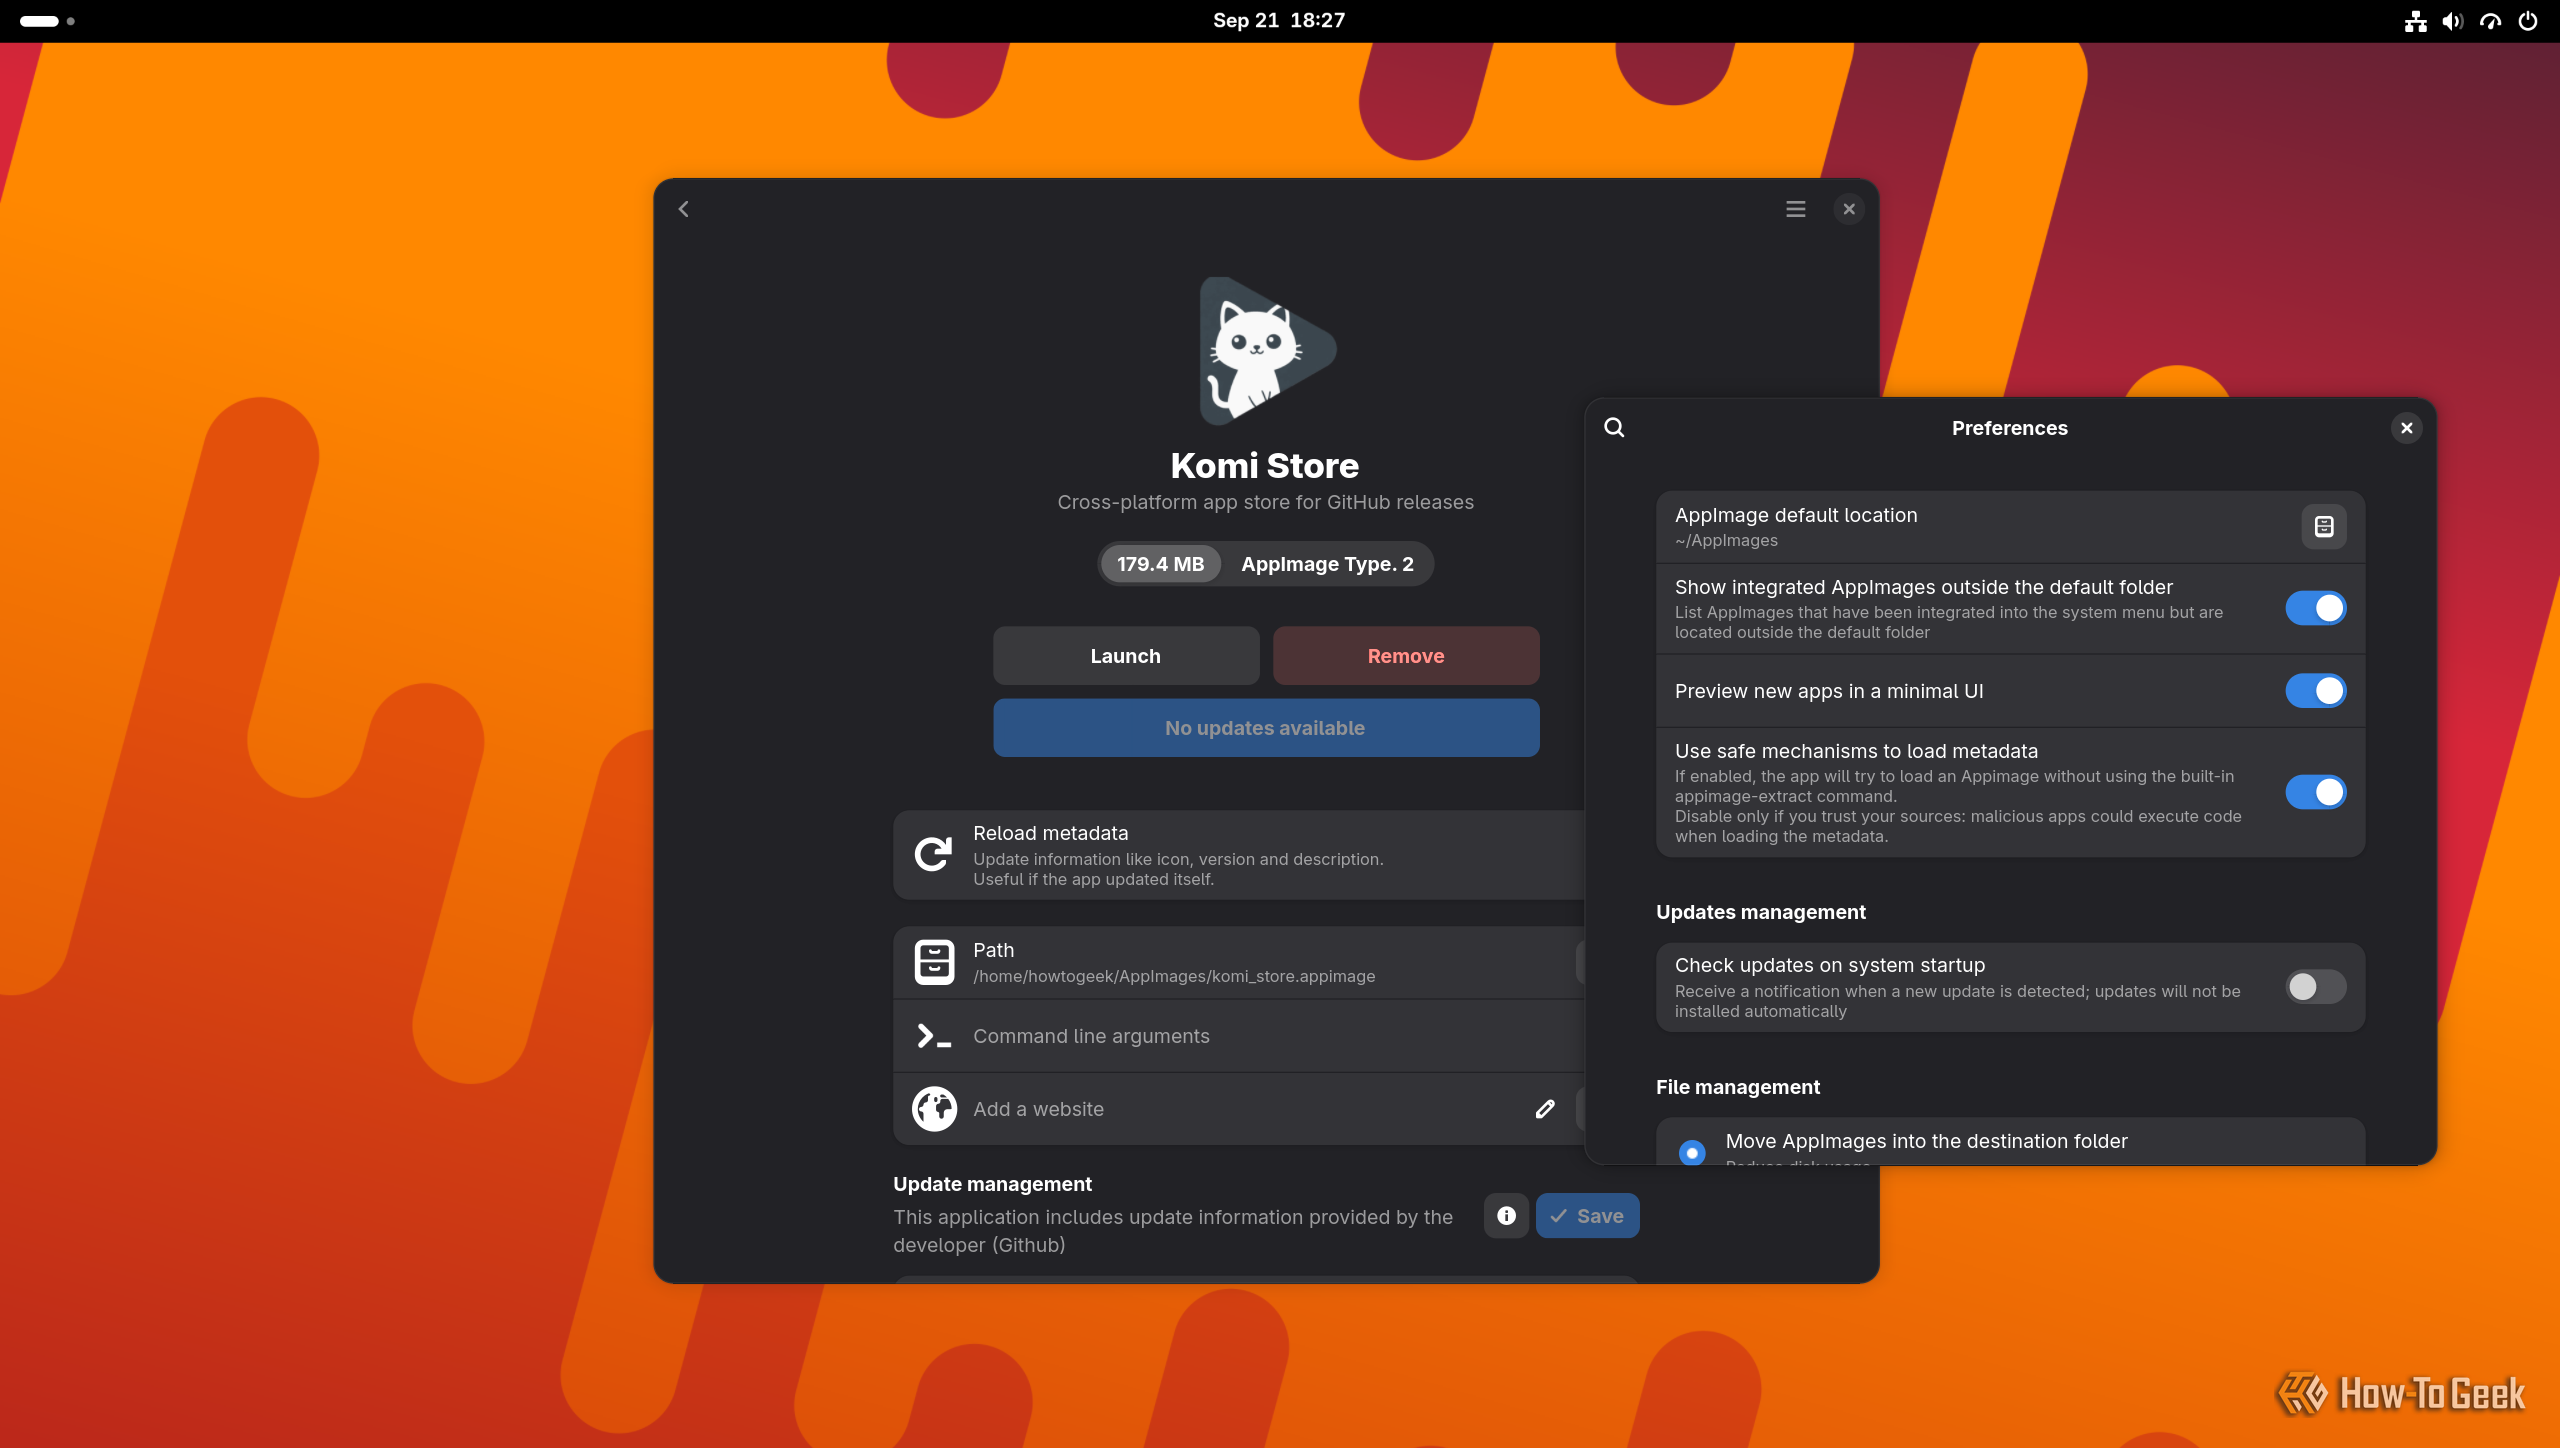This screenshot has height=1448, width=2560.
Task: Select Move AppImages into destination folder radio
Action: [x=1692, y=1152]
